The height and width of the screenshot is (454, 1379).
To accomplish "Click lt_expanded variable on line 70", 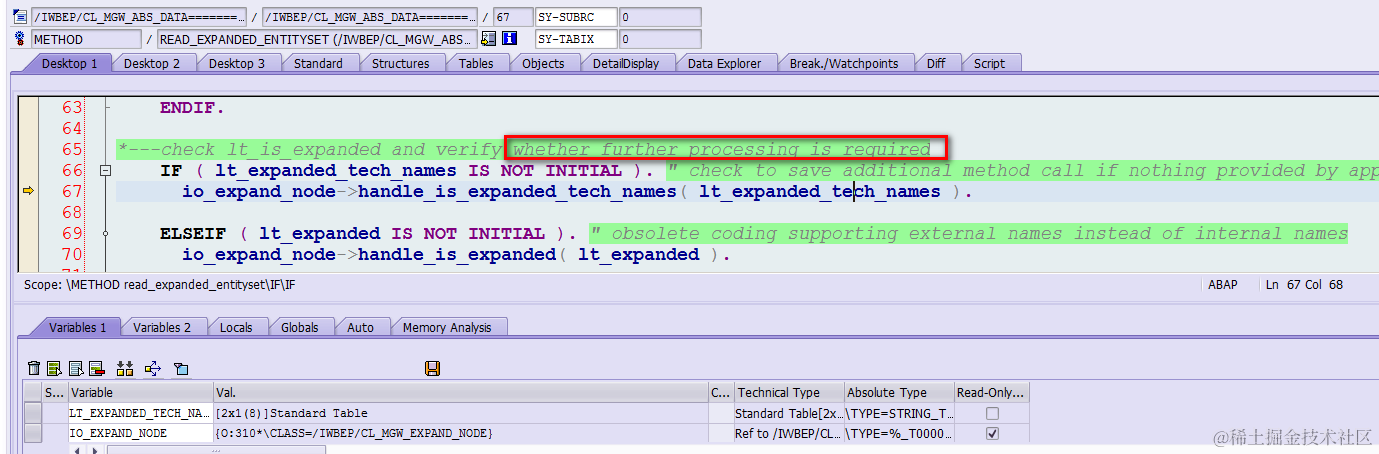I will (x=638, y=254).
